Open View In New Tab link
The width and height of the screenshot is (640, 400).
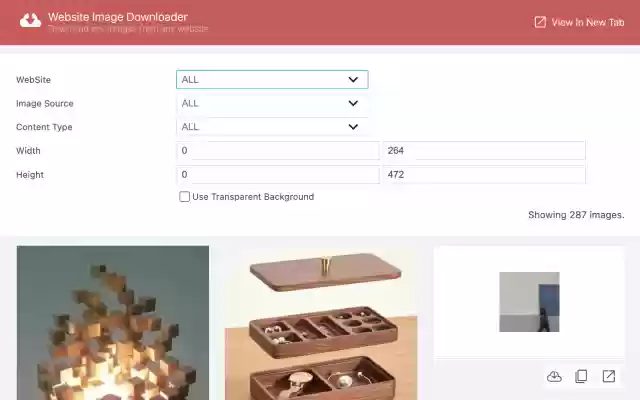(579, 22)
